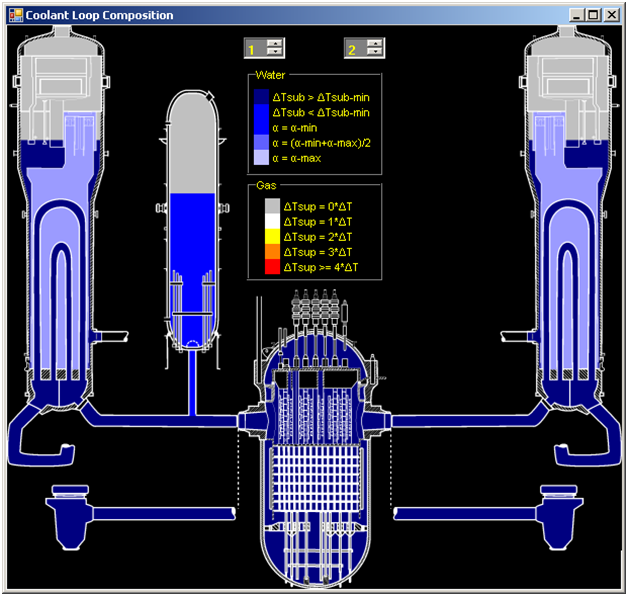Decrease loop 1 spinner value with down arrow

[275, 52]
